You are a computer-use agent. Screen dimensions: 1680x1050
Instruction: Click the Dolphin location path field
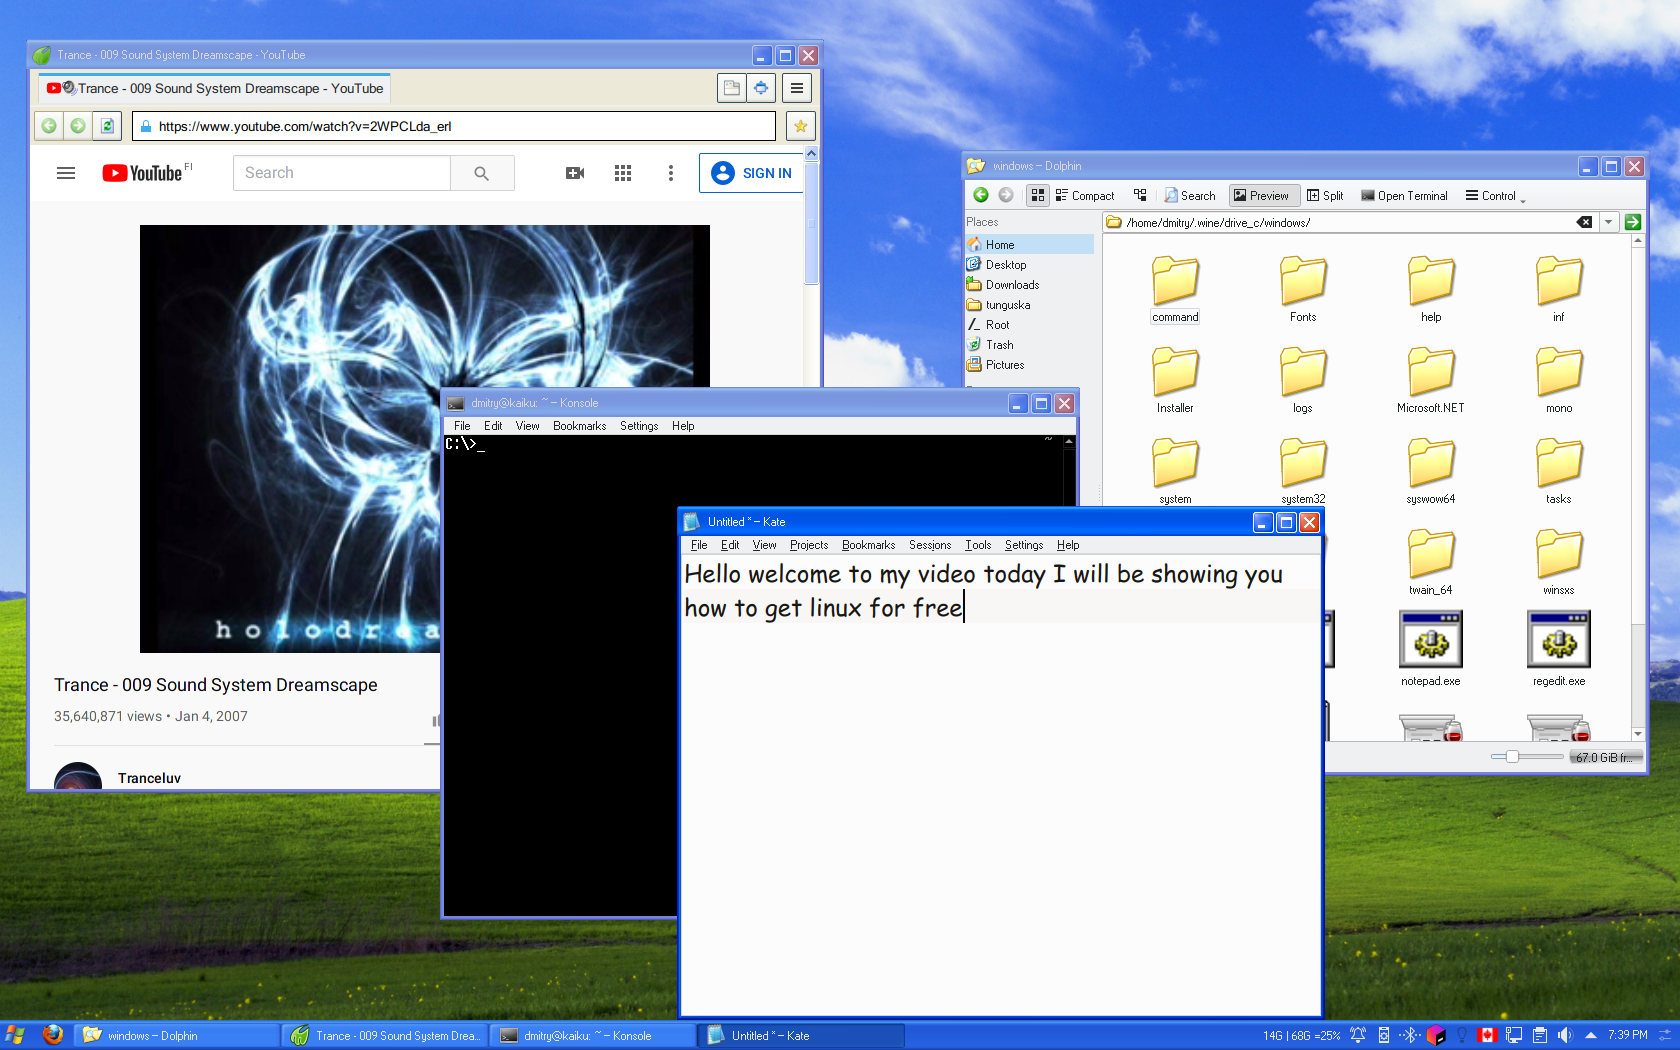[x=1349, y=222]
